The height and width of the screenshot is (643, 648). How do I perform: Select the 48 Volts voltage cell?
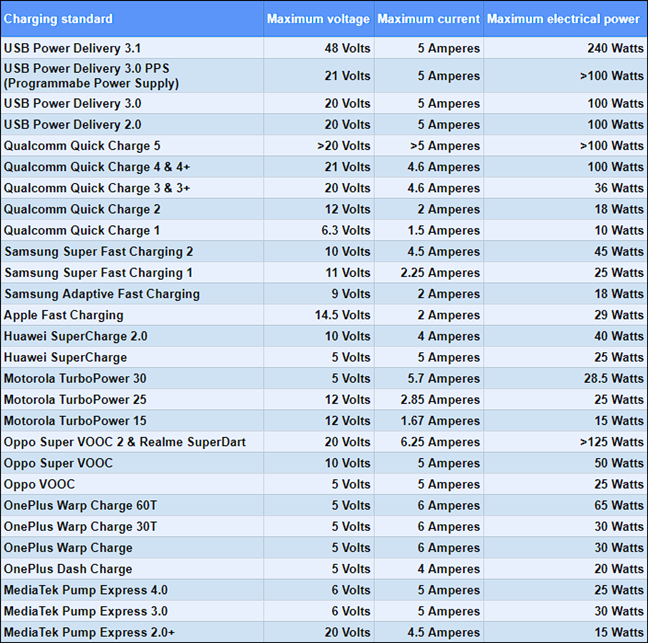tap(341, 48)
